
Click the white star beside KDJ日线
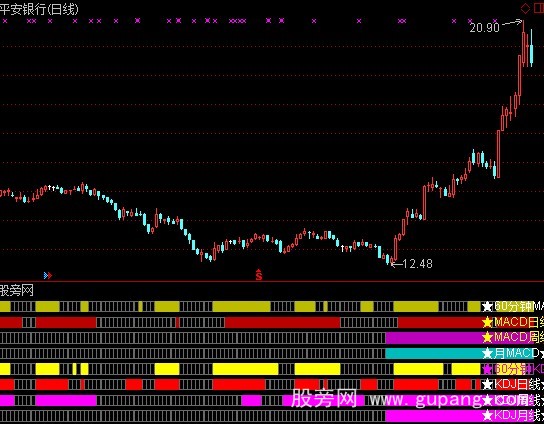(487, 384)
